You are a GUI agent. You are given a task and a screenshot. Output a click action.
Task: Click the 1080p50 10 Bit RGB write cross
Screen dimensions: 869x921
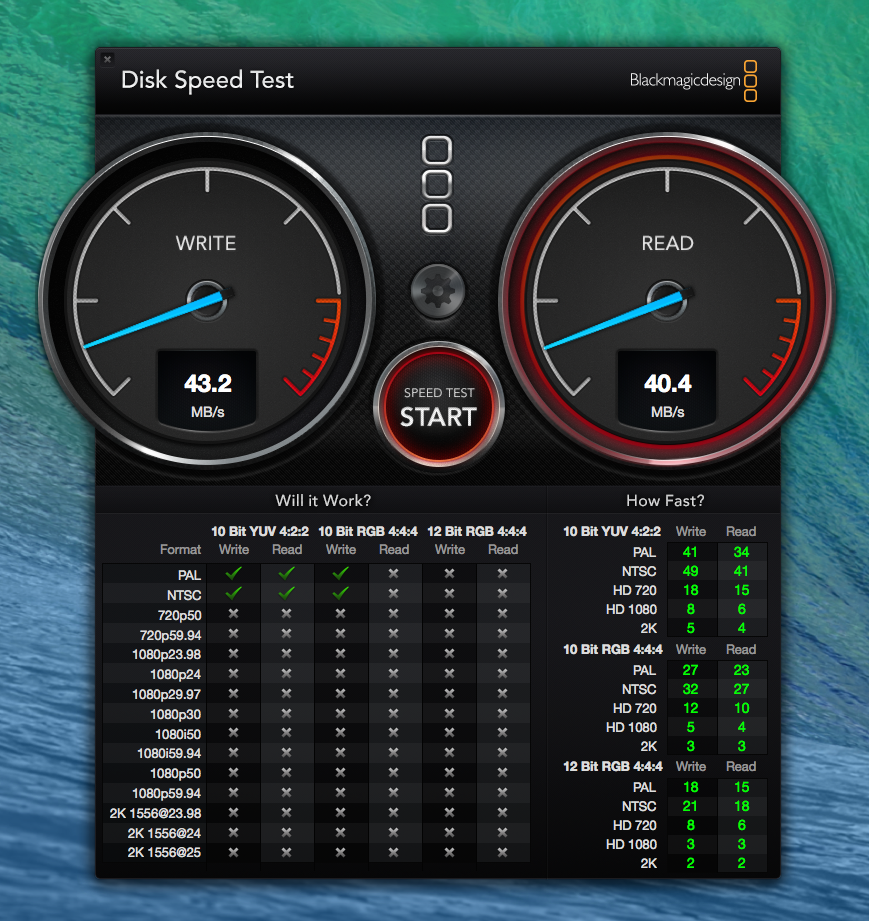click(341, 772)
